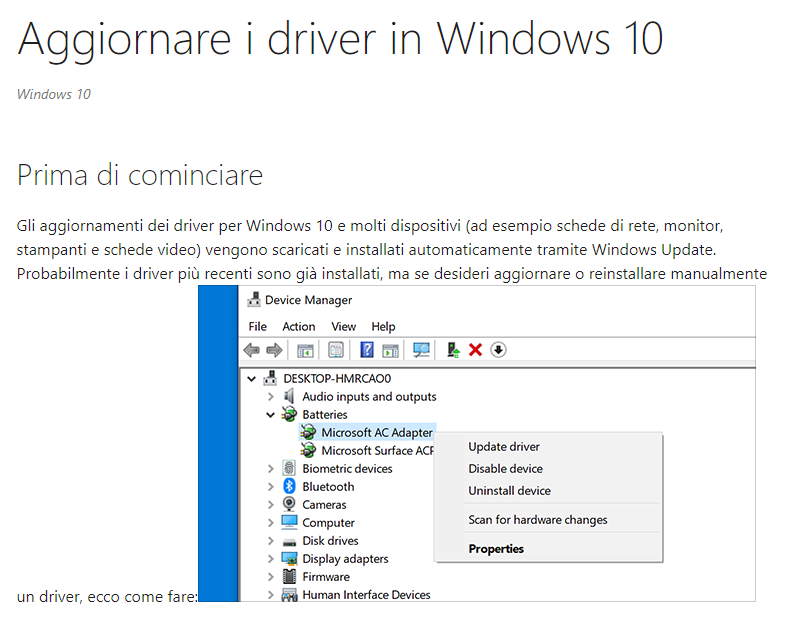The height and width of the screenshot is (635, 792).
Task: Click the "Prima di cominciare" heading
Action: pyautogui.click(x=140, y=175)
